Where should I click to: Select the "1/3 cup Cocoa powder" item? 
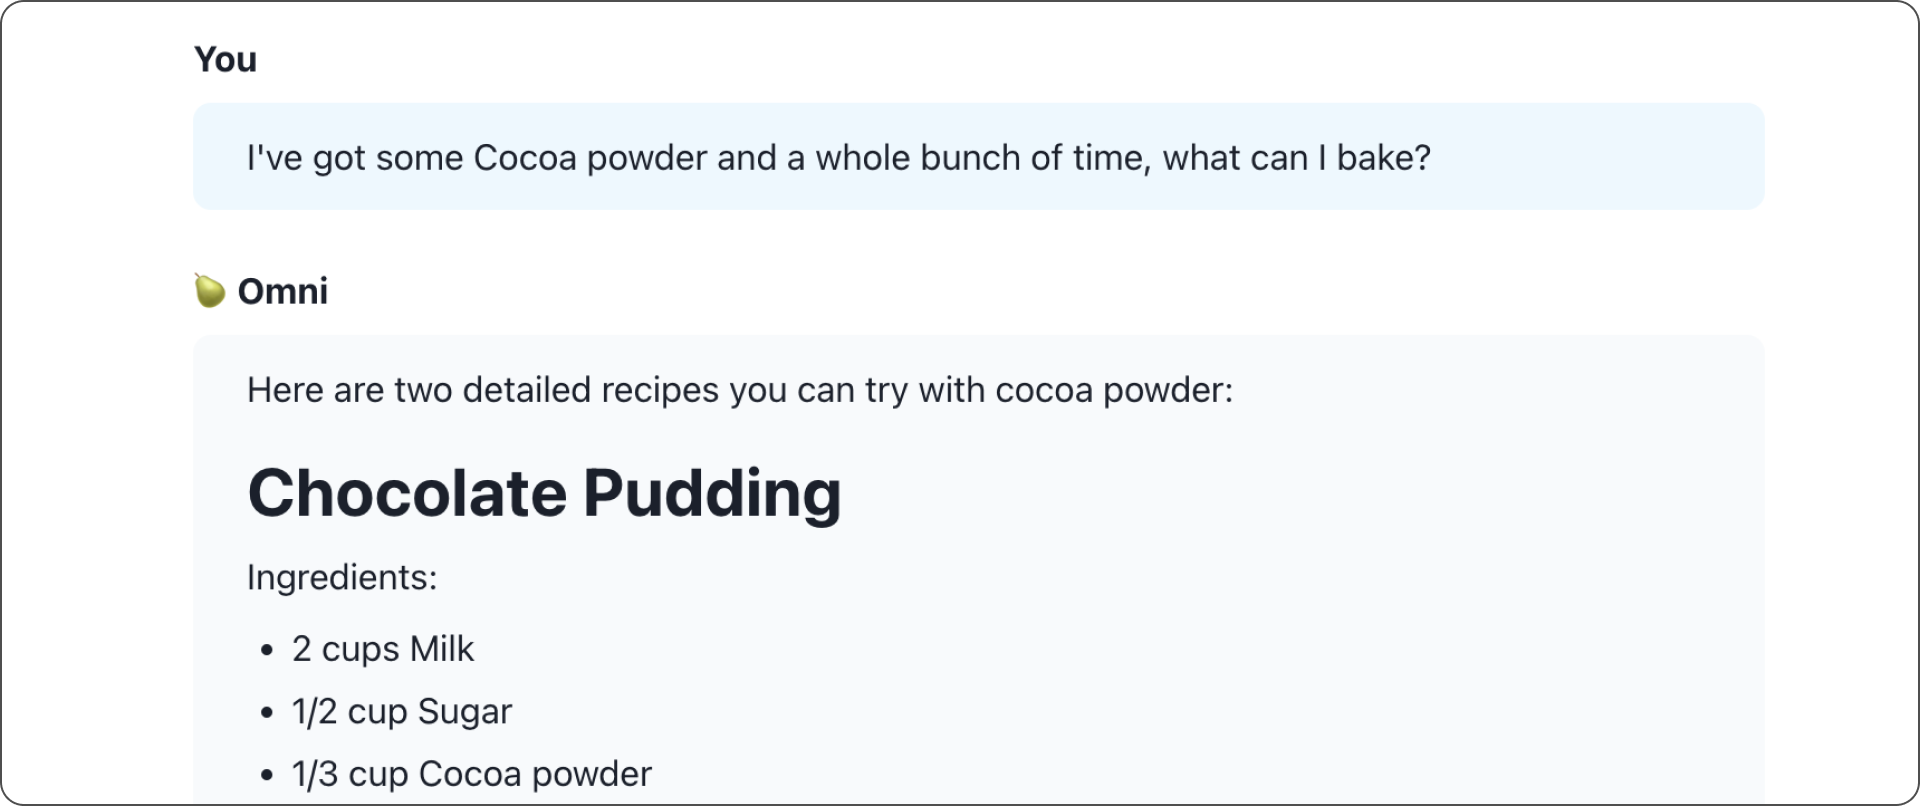coord(471,774)
